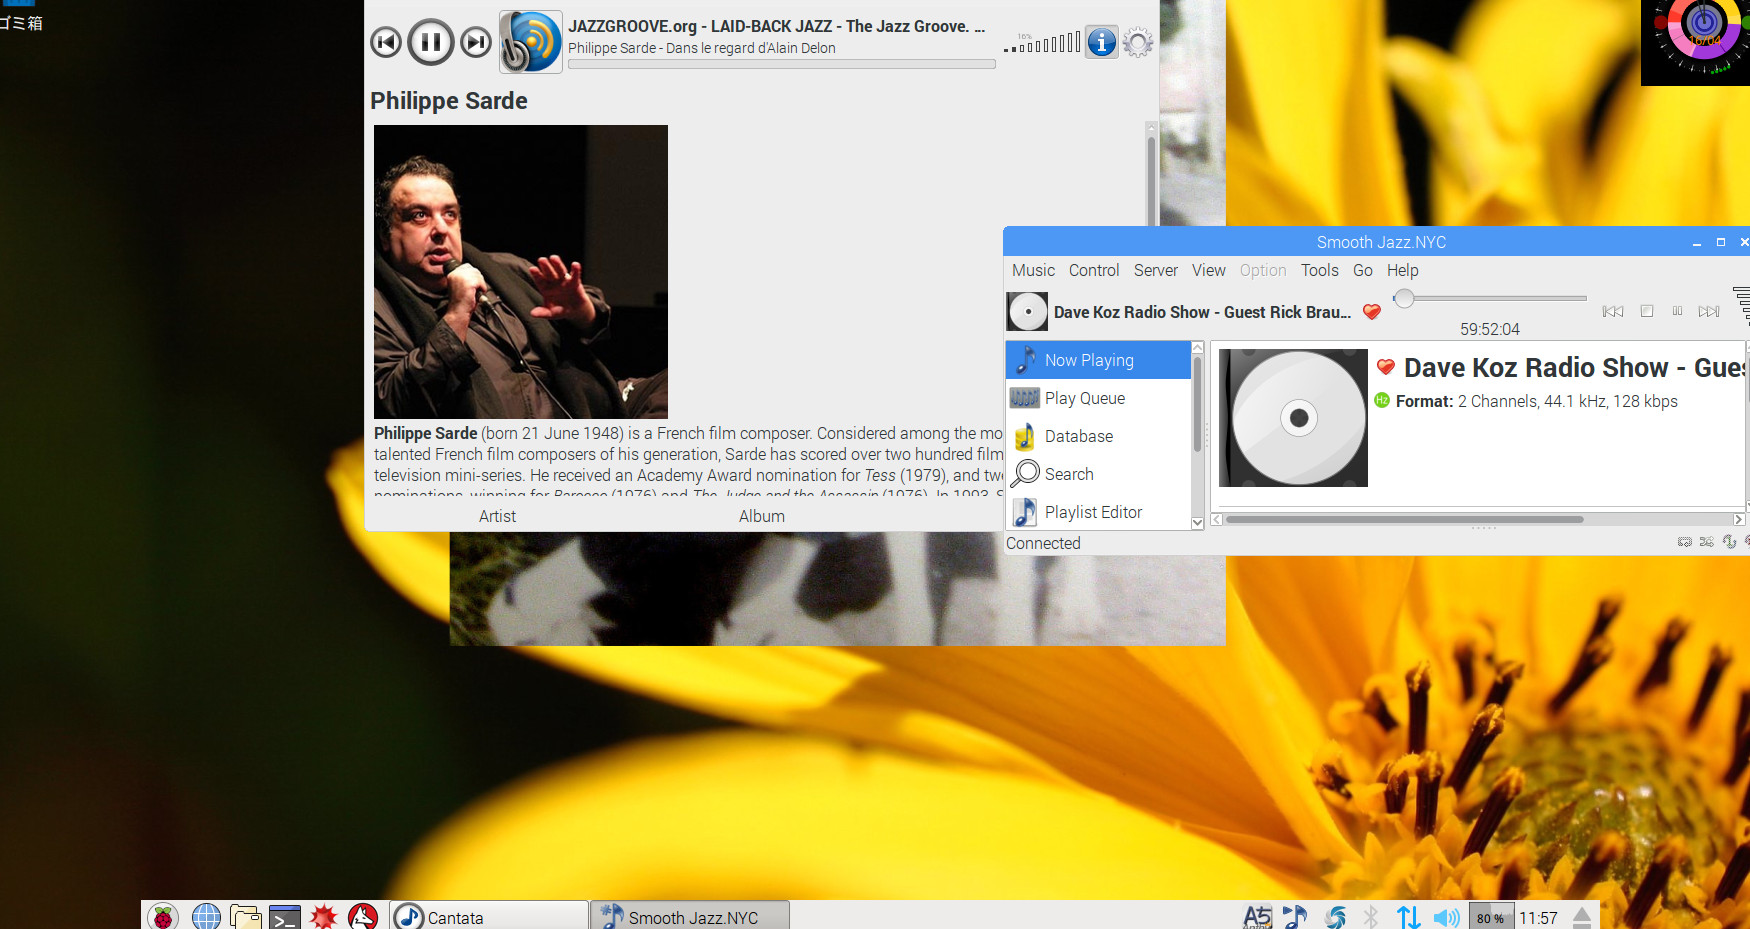Pause playback in Cantata player
Viewport: 1750px width, 929px height.
pyautogui.click(x=431, y=42)
